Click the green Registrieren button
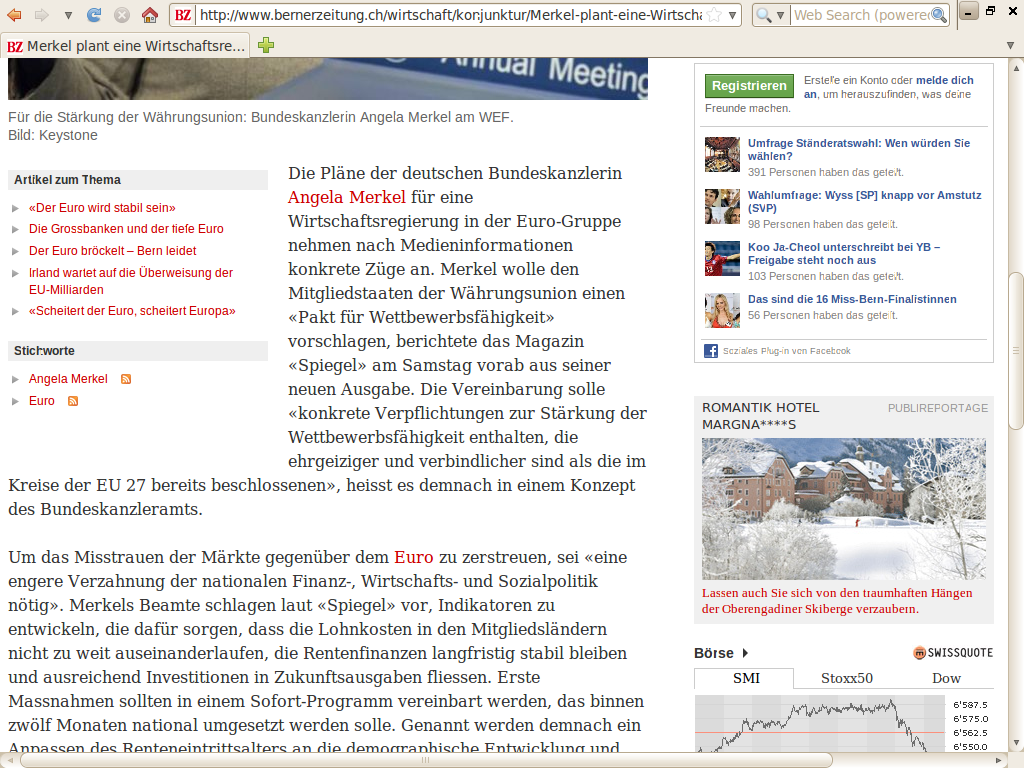The image size is (1024, 768). click(x=749, y=86)
